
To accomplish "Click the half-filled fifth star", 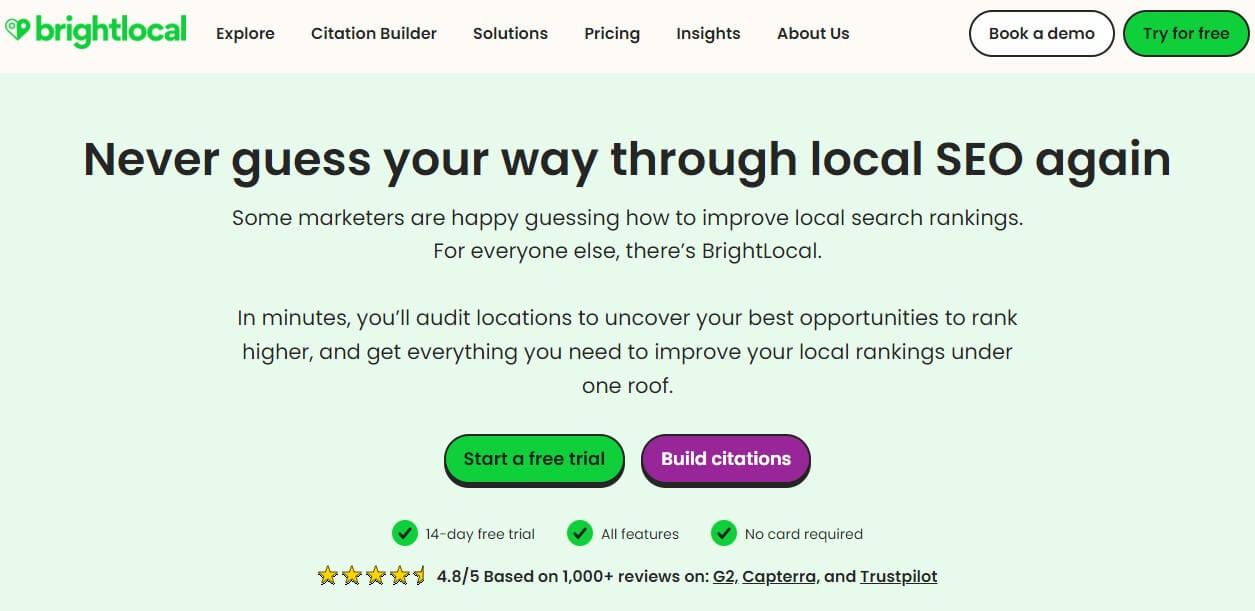I will [418, 576].
